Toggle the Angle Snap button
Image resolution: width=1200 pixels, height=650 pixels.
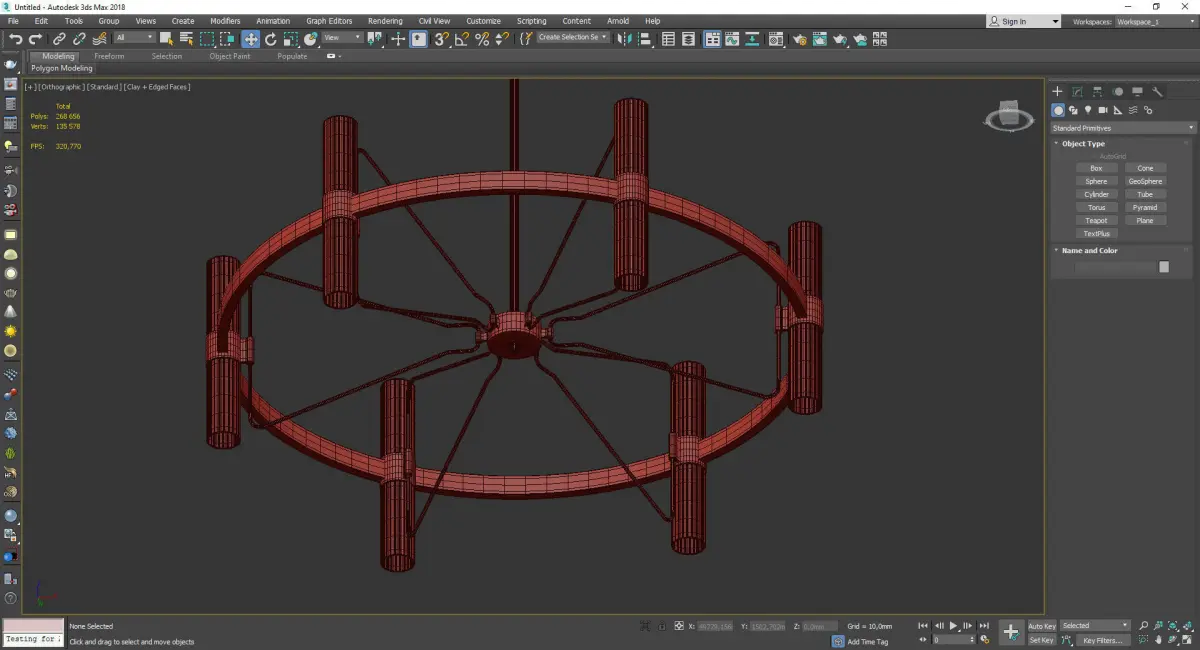tap(462, 39)
